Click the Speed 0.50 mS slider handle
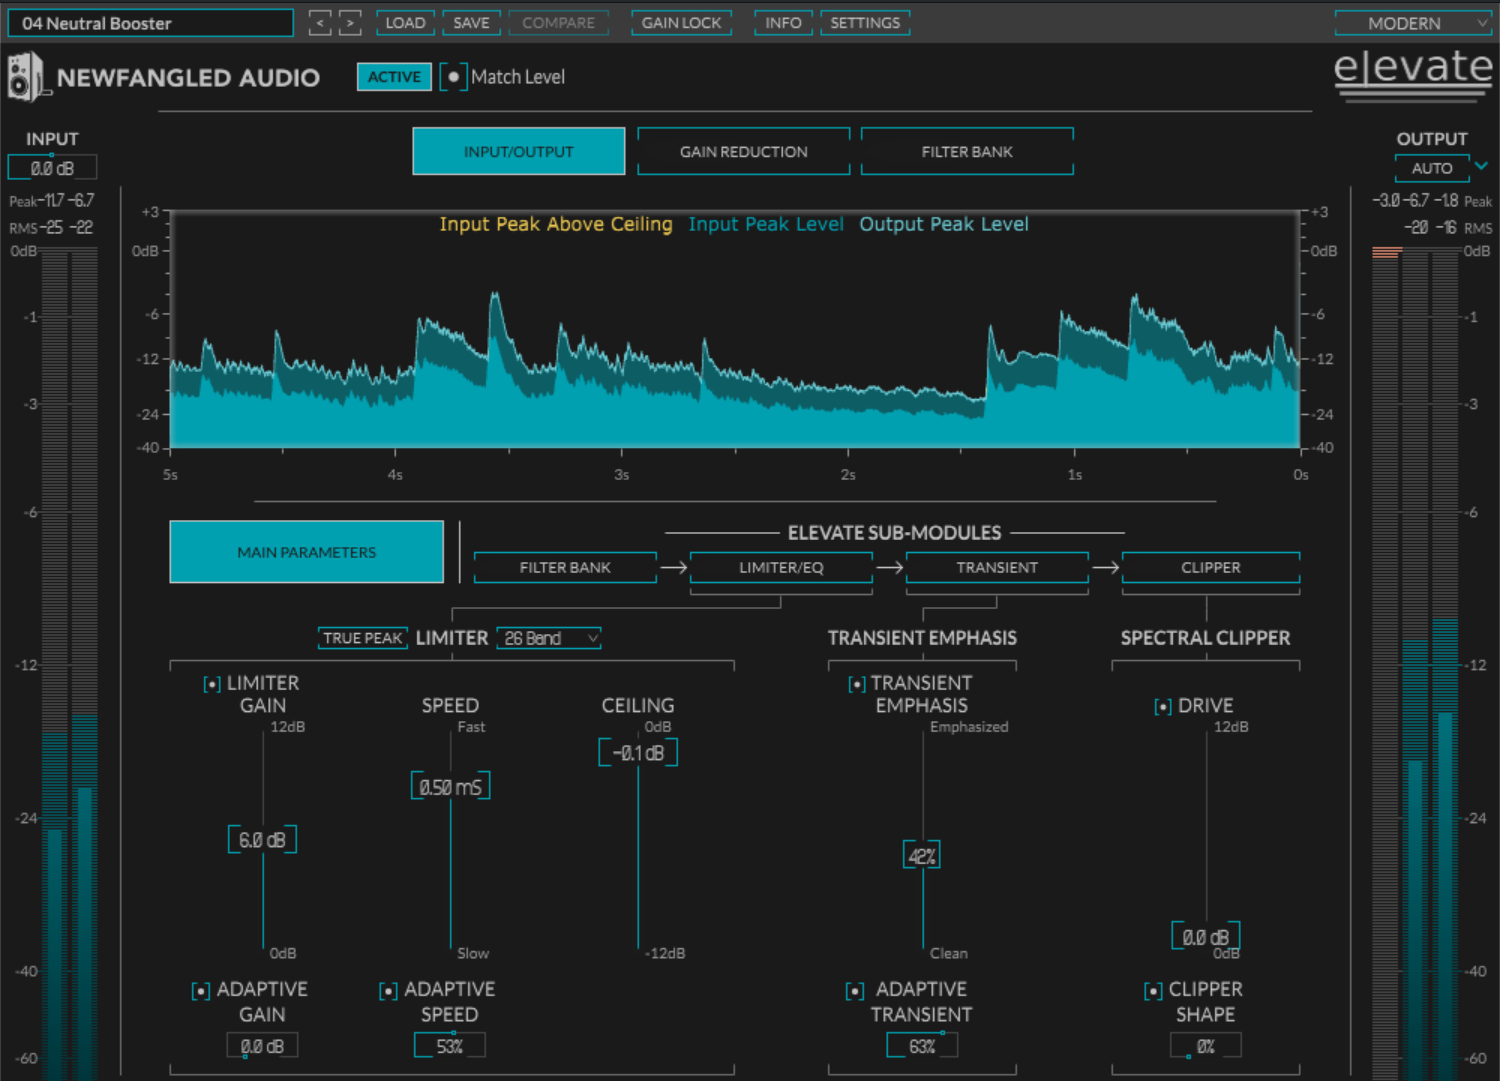The width and height of the screenshot is (1500, 1081). pos(450,787)
